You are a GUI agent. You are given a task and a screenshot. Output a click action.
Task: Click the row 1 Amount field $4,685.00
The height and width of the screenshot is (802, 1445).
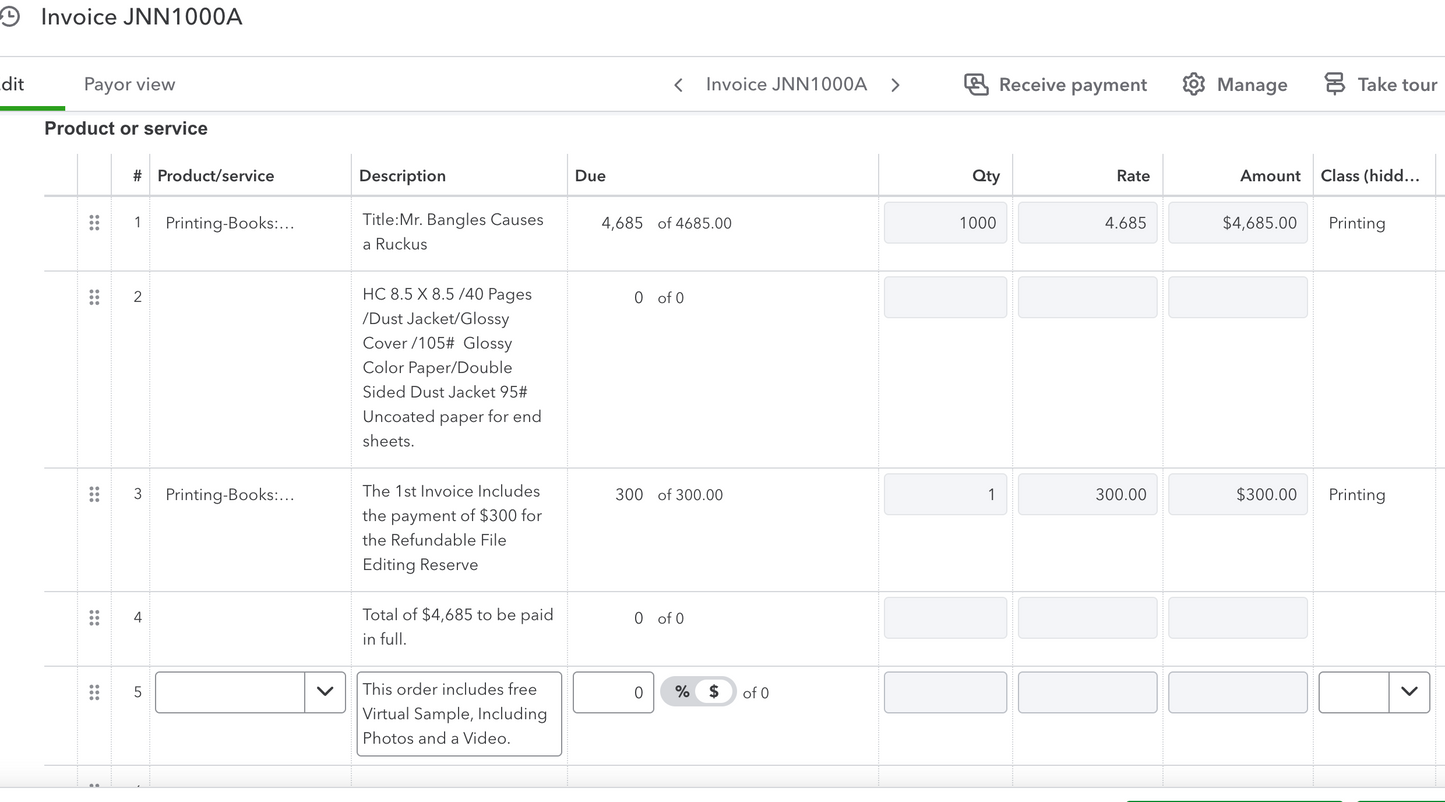(1238, 223)
